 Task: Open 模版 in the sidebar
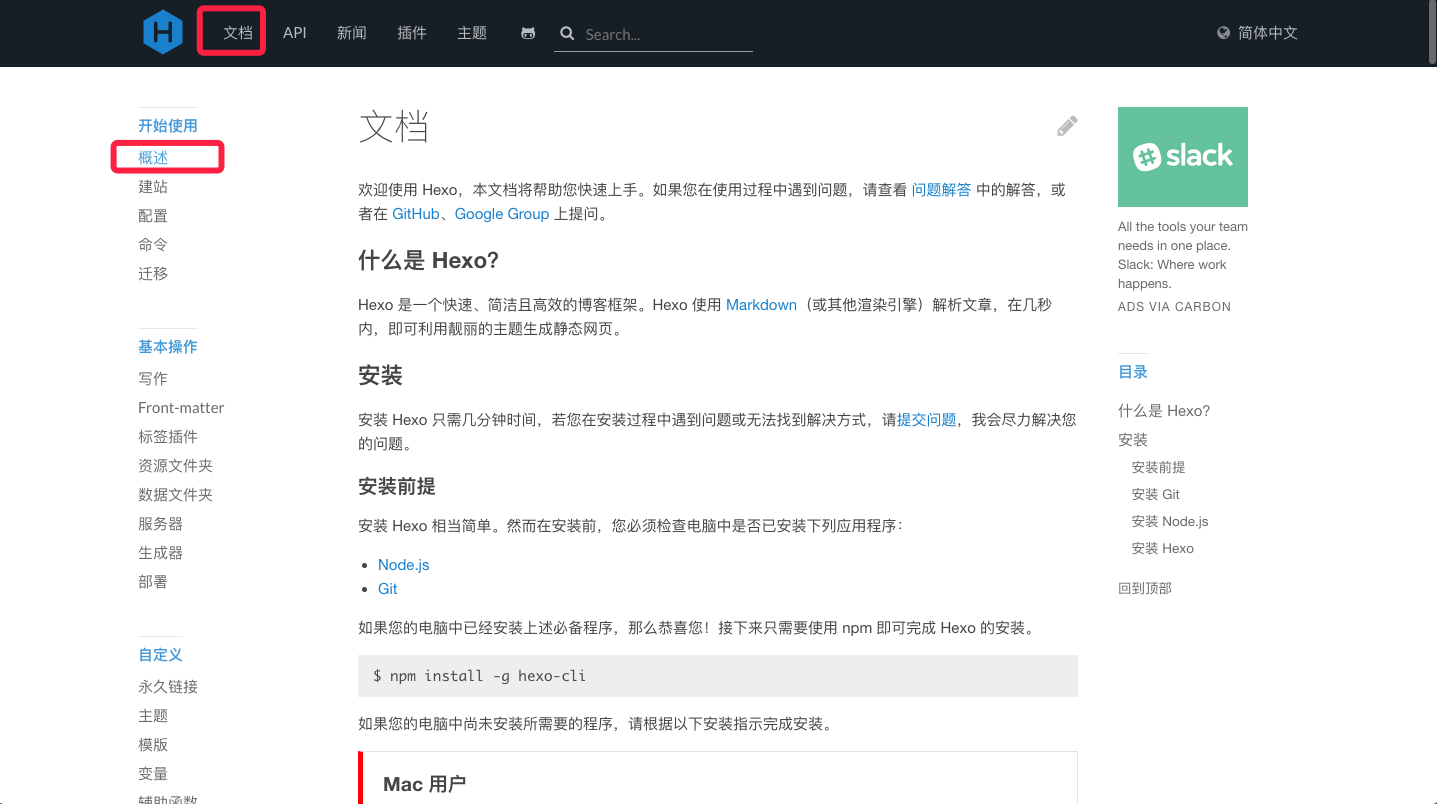click(153, 744)
